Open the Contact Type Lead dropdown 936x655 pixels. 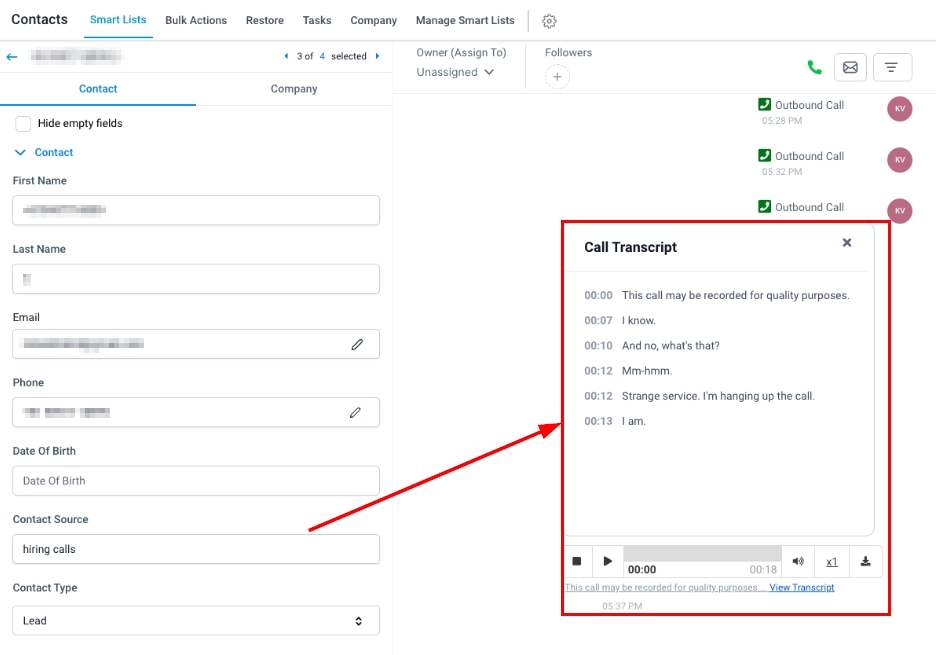tap(196, 620)
